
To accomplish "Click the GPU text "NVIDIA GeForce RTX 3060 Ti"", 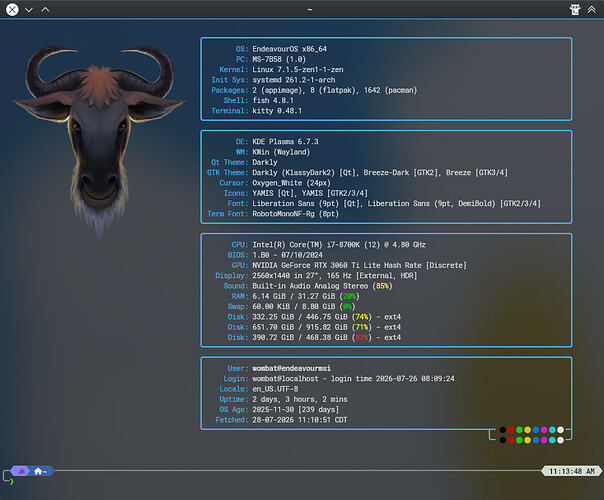I will 308,265.
